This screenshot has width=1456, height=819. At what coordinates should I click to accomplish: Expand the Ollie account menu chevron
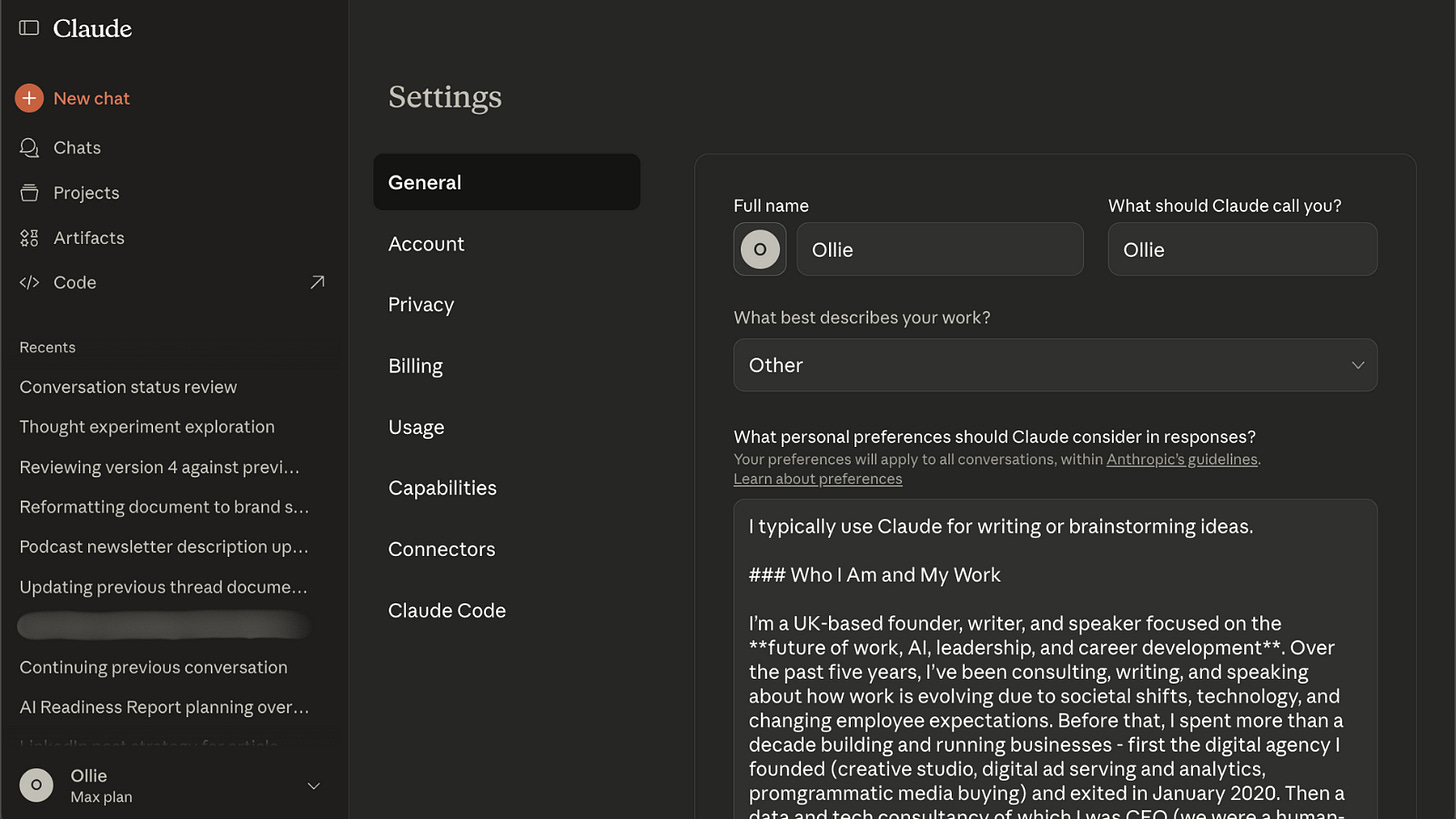(313, 786)
